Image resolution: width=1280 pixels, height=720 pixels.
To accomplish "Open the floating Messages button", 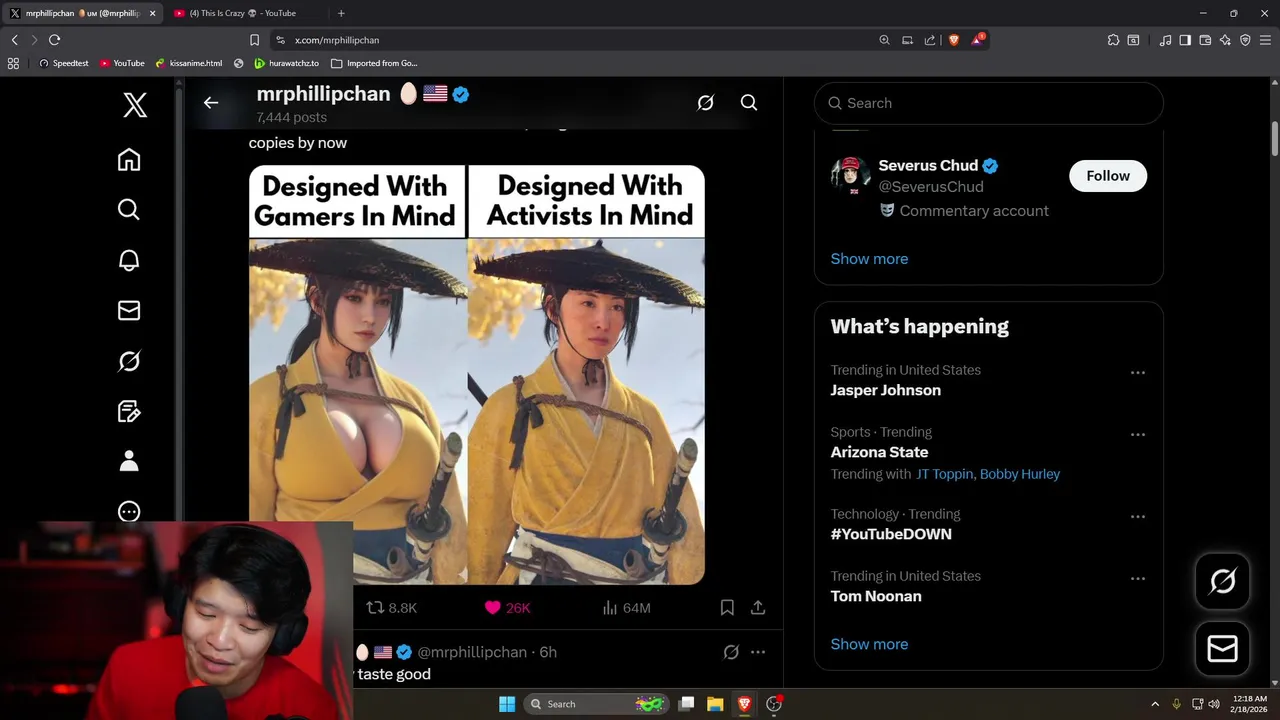I will point(1222,649).
